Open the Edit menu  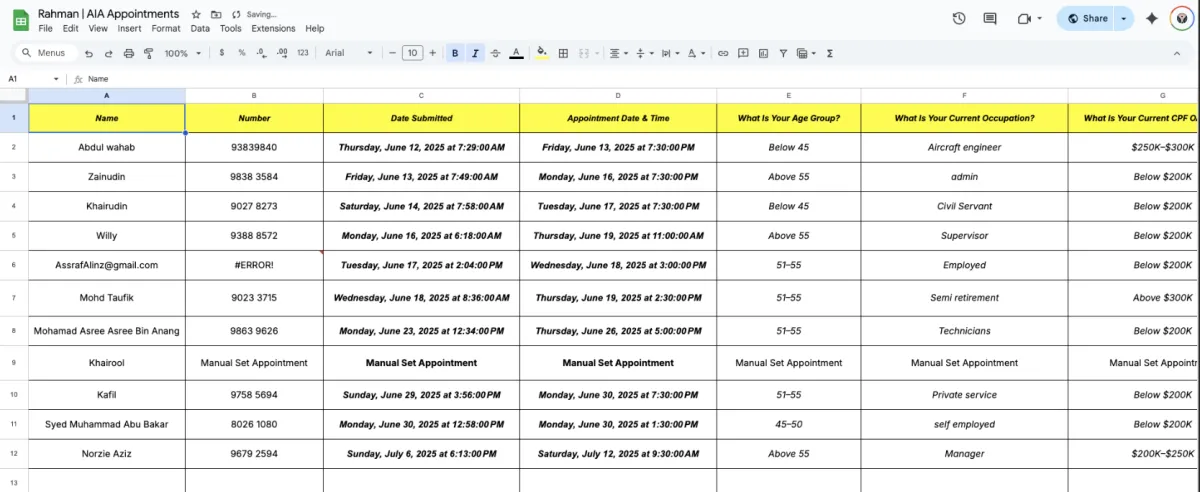click(x=70, y=29)
